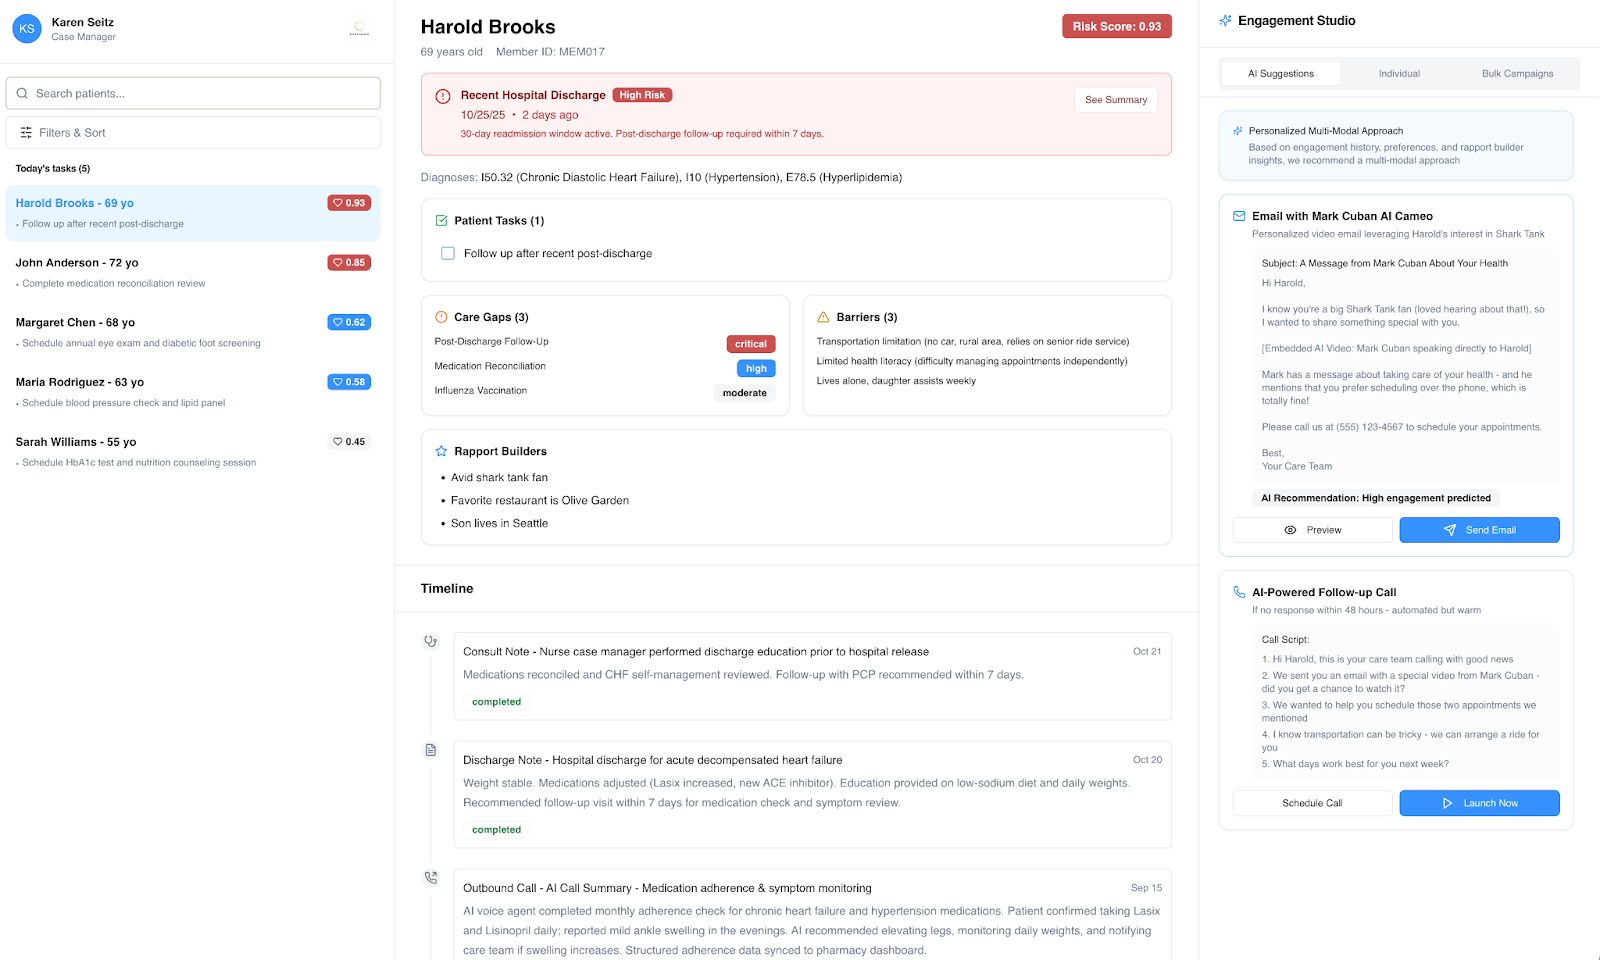Click Margaret Chen 0.62 risk badge
1600x960 pixels.
349,322
